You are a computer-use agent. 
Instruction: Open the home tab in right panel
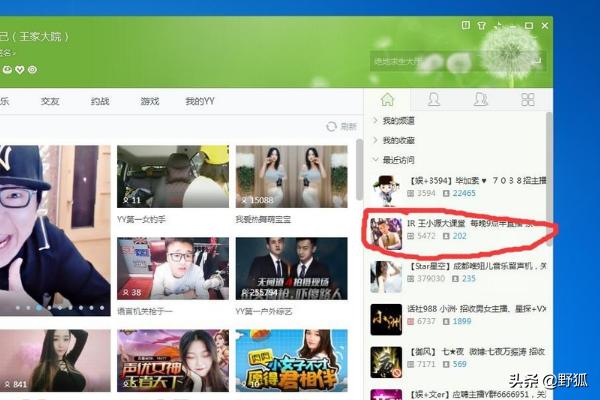point(387,100)
